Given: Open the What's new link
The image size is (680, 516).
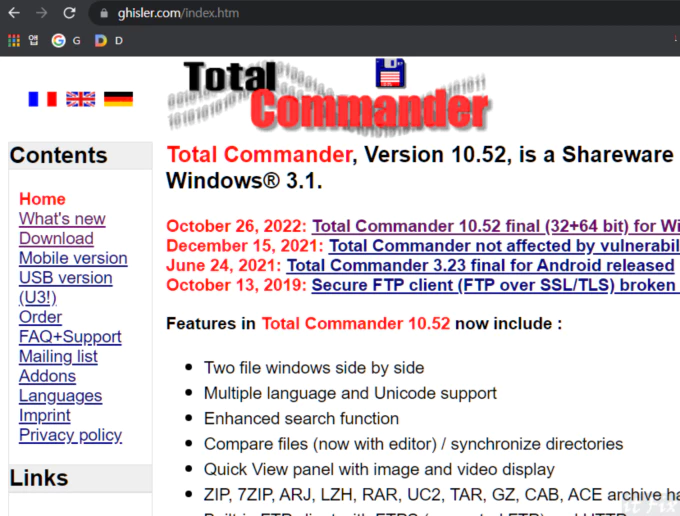Looking at the screenshot, I should pos(62,219).
